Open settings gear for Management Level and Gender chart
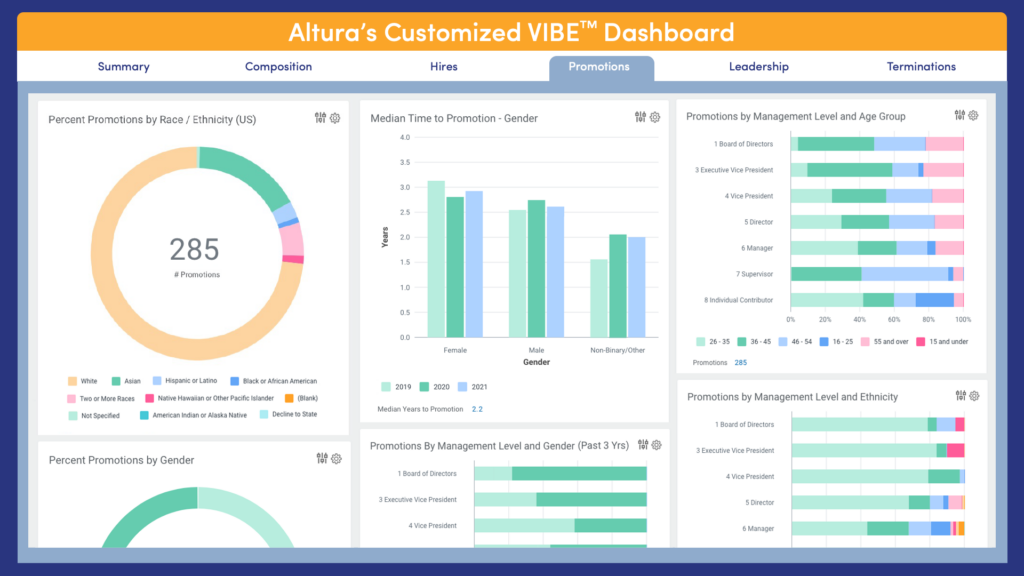This screenshot has height=576, width=1024. pyautogui.click(x=657, y=445)
